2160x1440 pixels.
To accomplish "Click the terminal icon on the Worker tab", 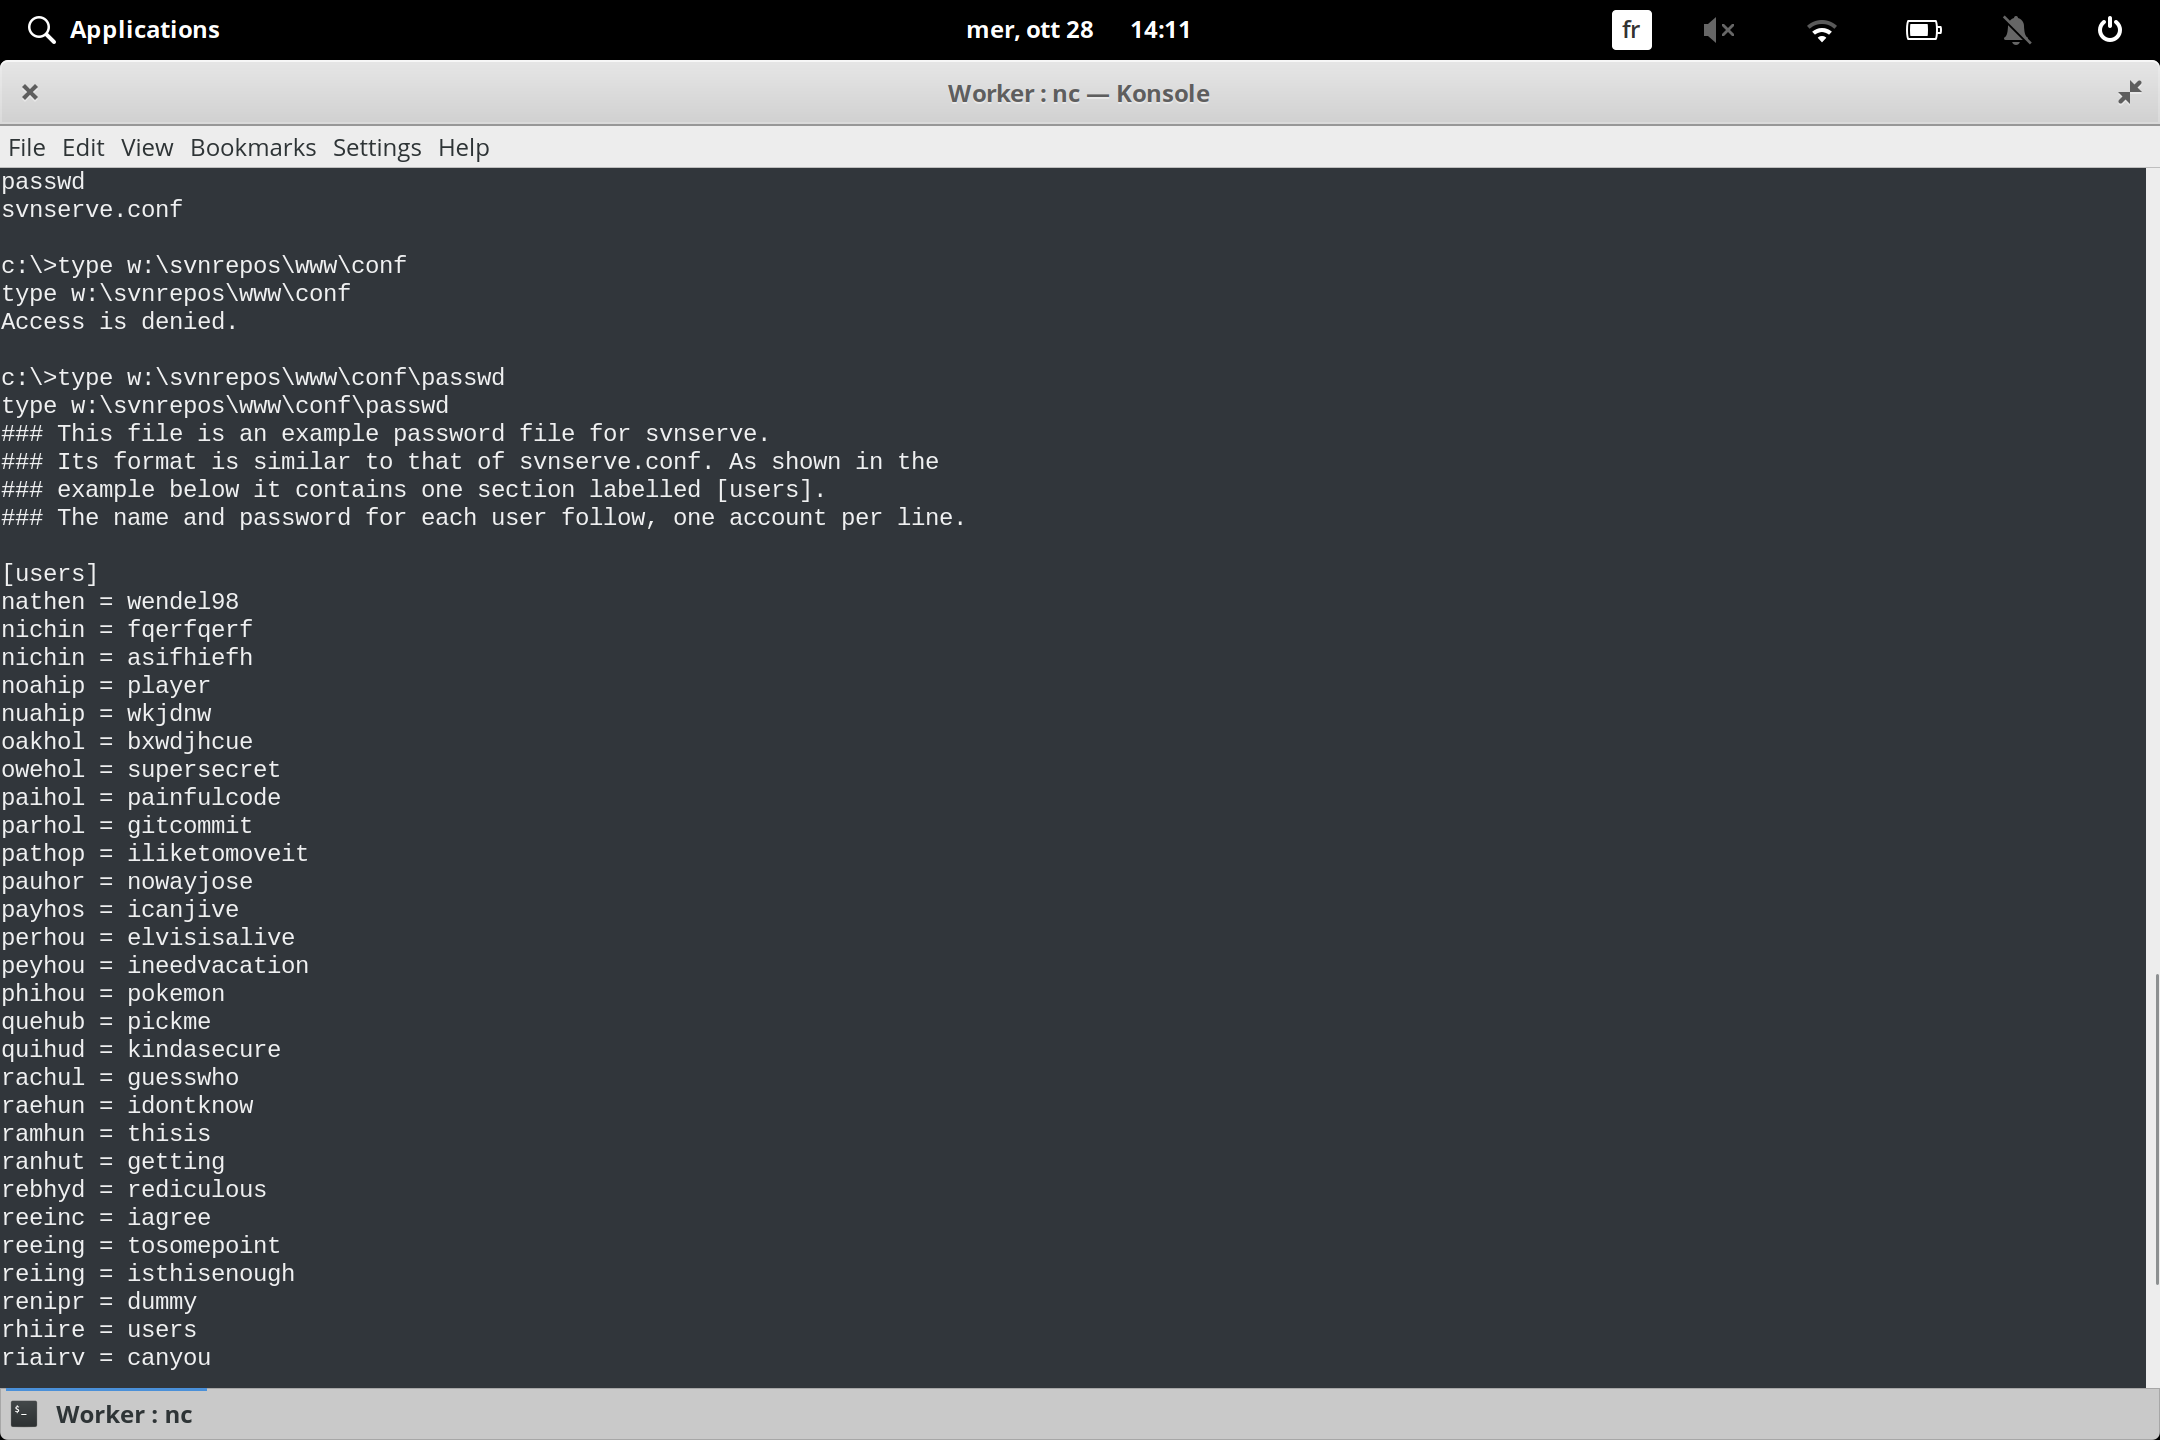I will (x=24, y=1414).
